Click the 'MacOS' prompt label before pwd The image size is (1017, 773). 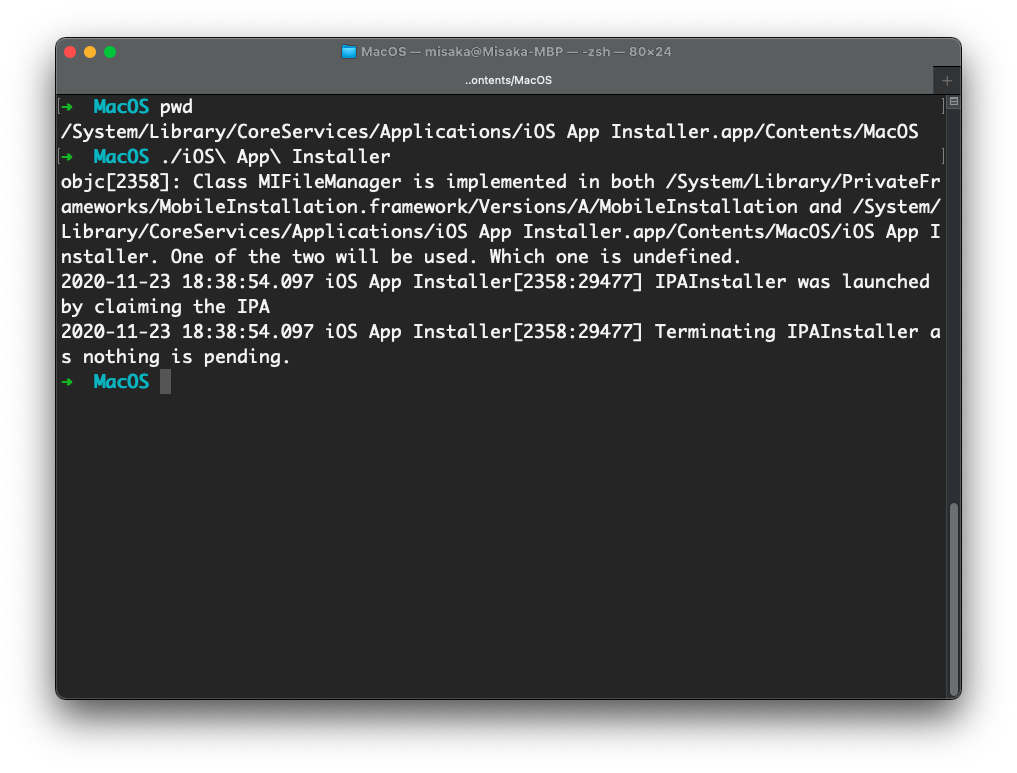pos(121,107)
